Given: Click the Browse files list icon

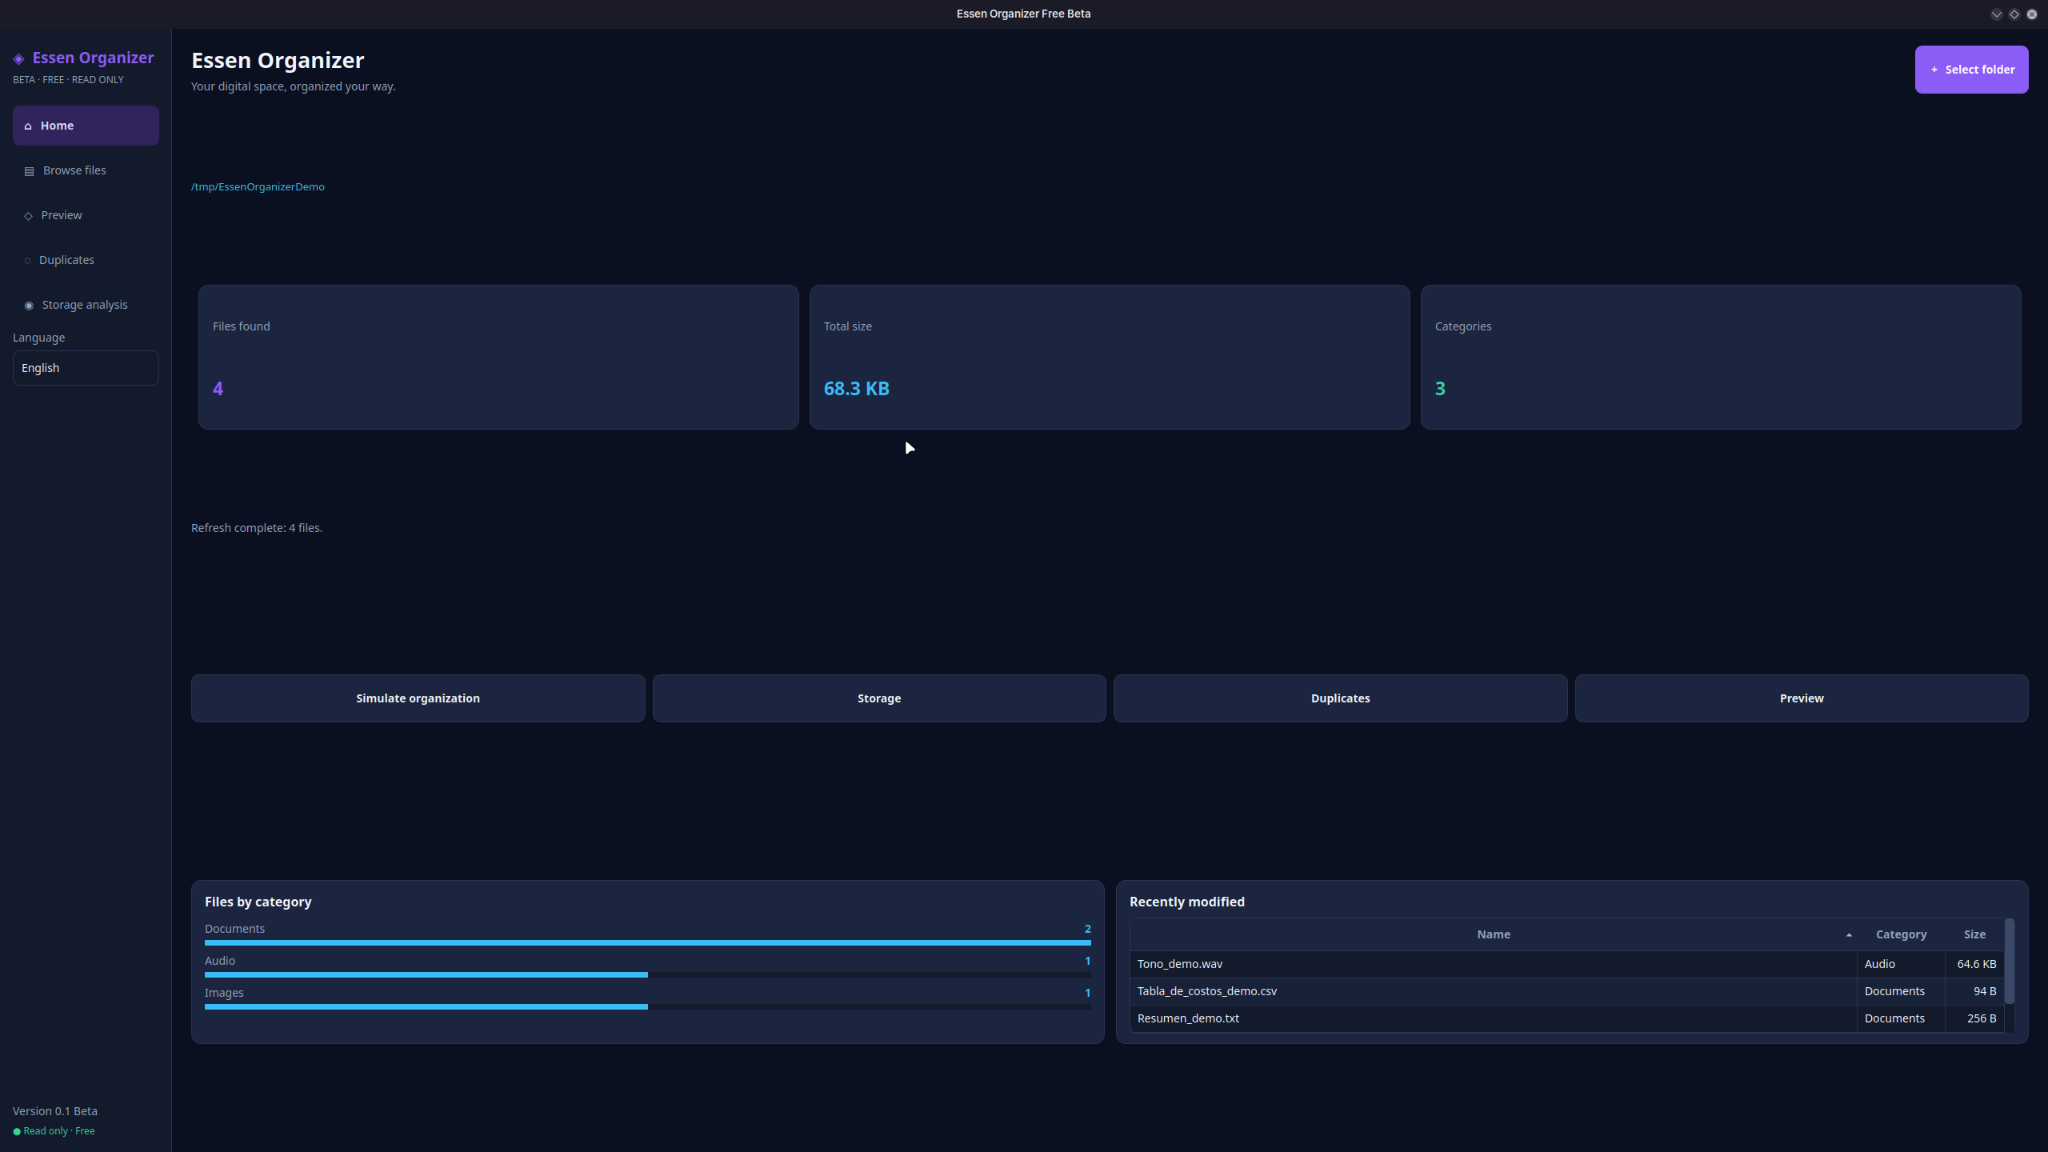Looking at the screenshot, I should (x=29, y=171).
